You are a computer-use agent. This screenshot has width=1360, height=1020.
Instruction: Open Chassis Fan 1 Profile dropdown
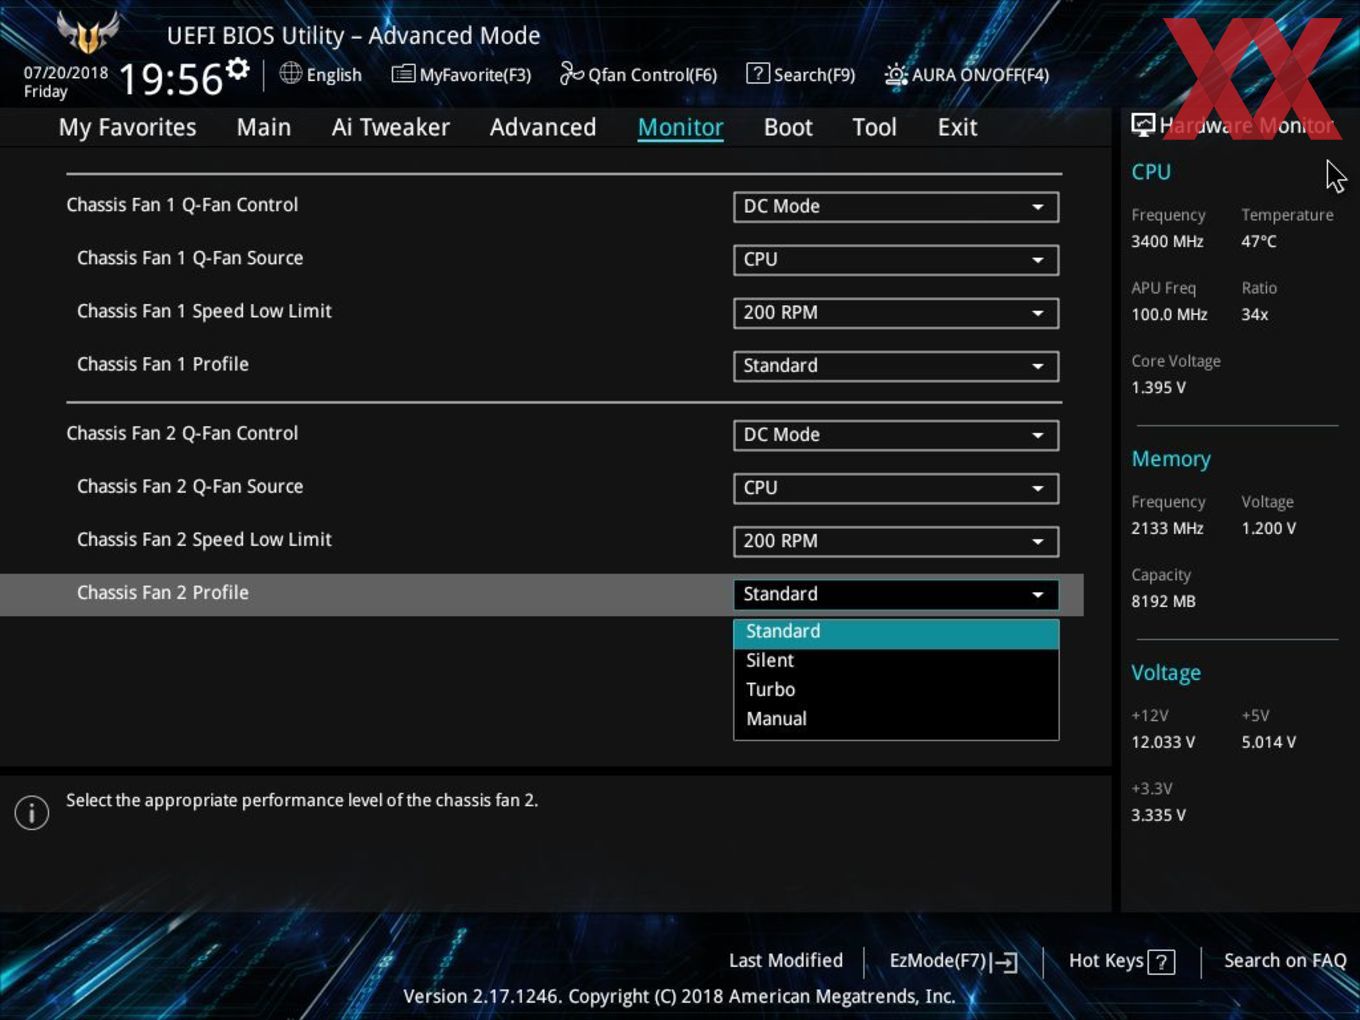896,366
